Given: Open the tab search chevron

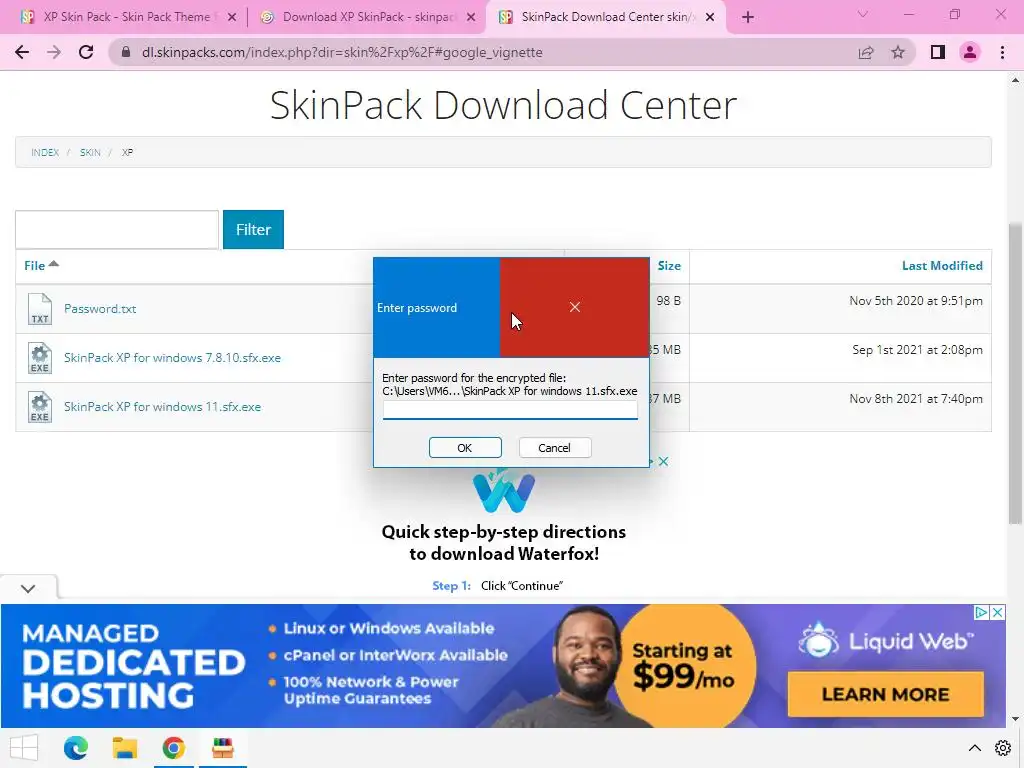Looking at the screenshot, I should pos(863,14).
